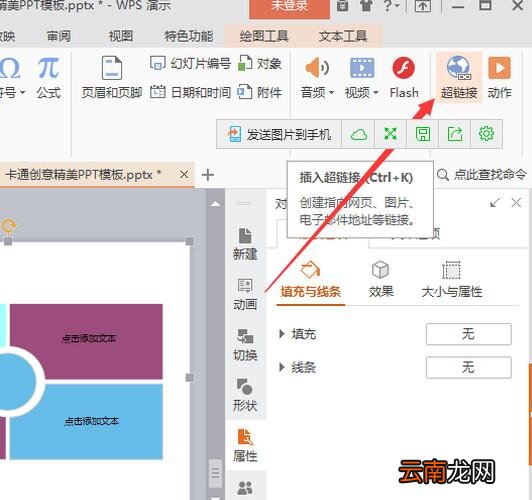Select the 卡通创意精美PPT模板.pptx document tab
The image size is (532, 500).
[x=83, y=175]
